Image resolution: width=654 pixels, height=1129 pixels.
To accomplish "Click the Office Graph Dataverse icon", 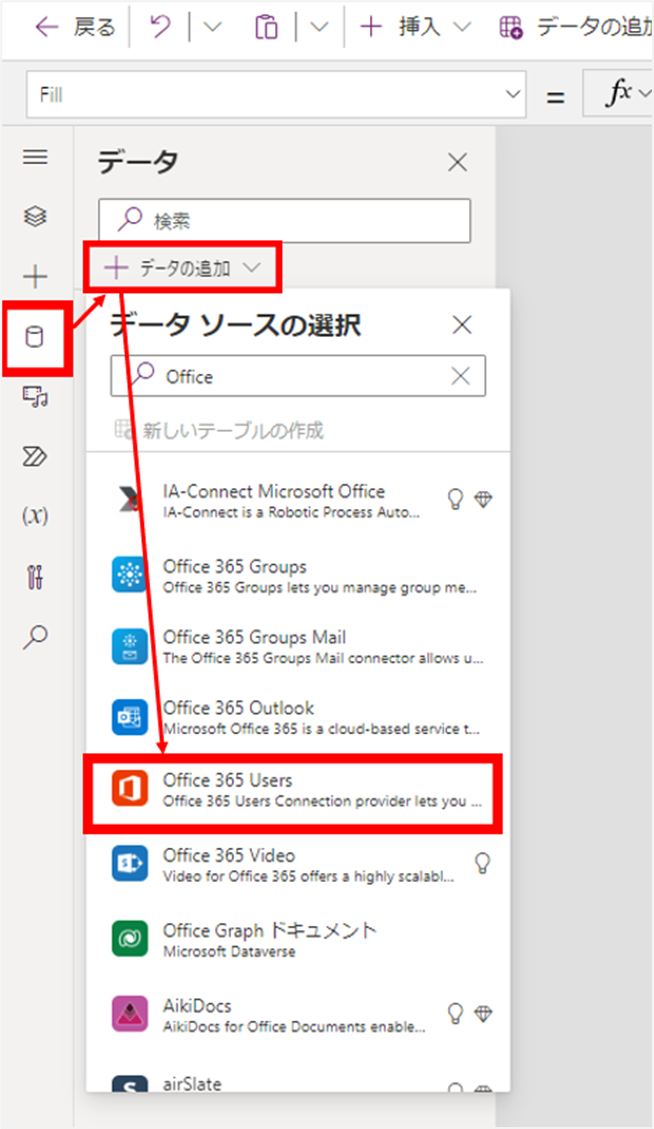I will point(130,939).
